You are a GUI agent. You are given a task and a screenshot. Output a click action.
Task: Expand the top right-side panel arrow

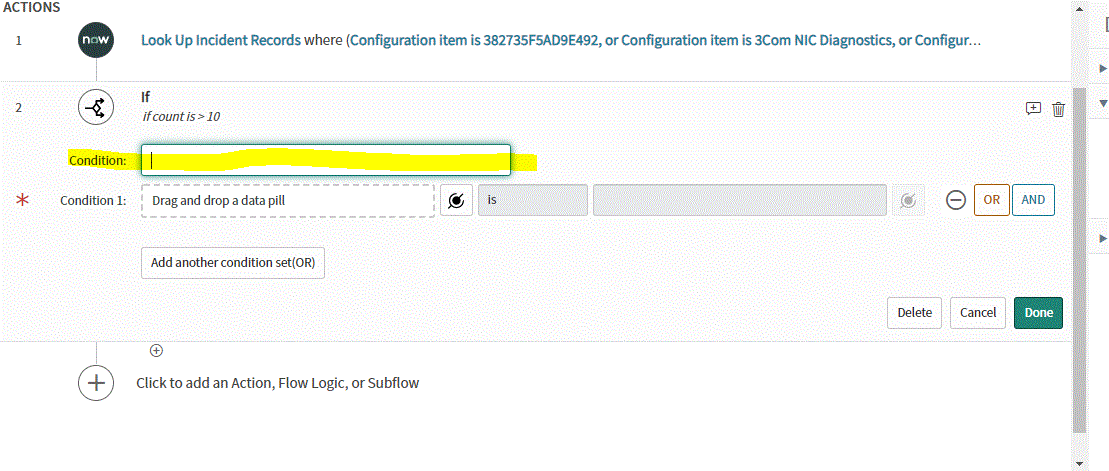[x=1102, y=69]
